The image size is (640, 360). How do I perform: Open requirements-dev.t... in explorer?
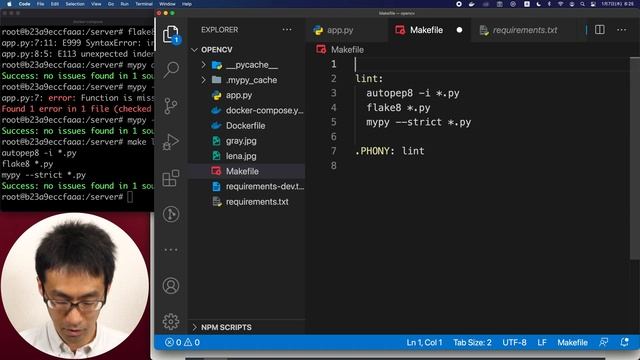[x=264, y=187]
